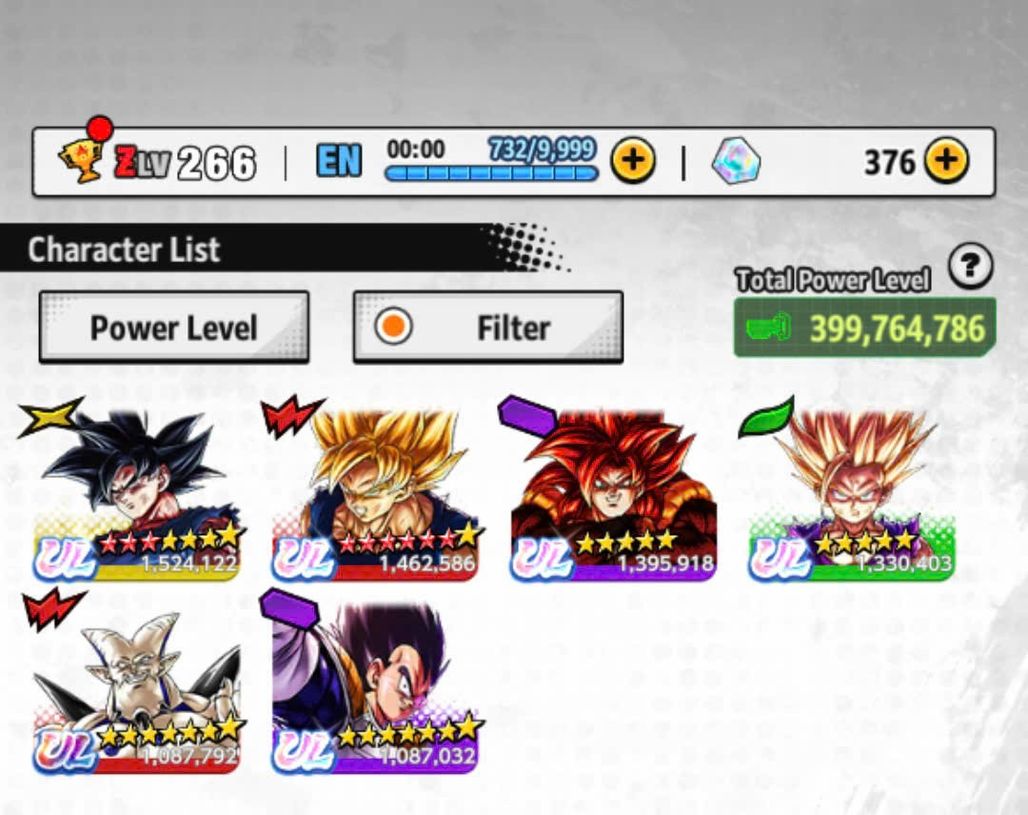Click the red lightning element icon above Omega Shenron
Viewport: 1028px width, 815px height.
52,608
